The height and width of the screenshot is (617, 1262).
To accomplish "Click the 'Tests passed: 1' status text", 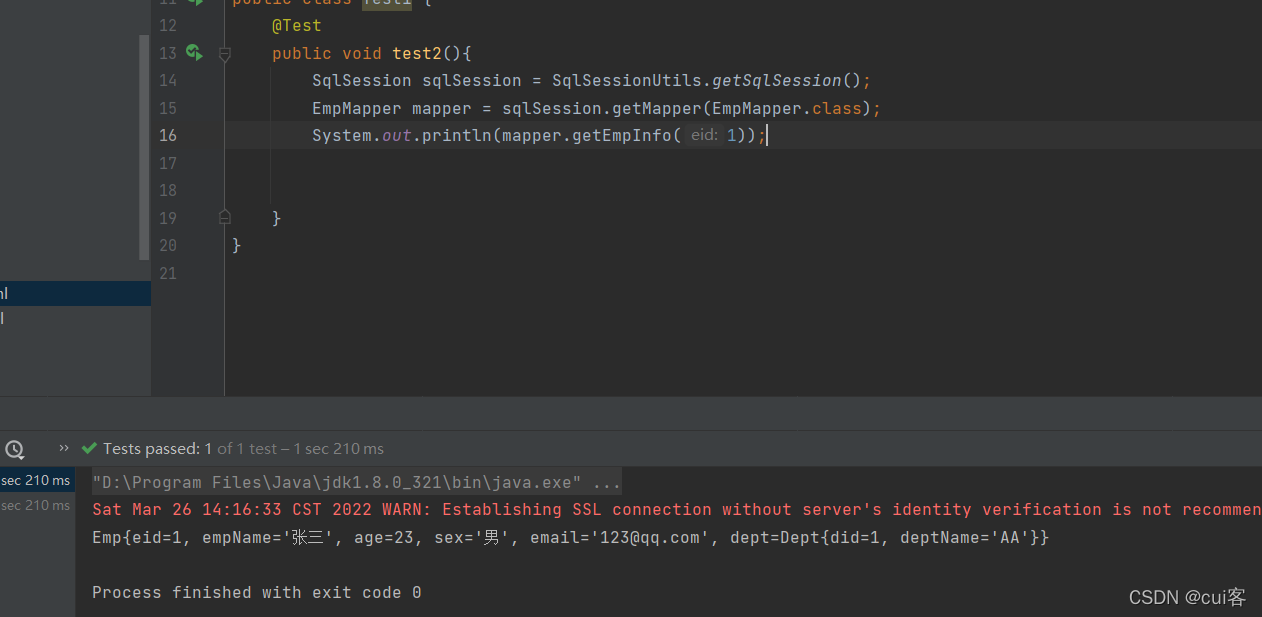I will click(x=157, y=449).
